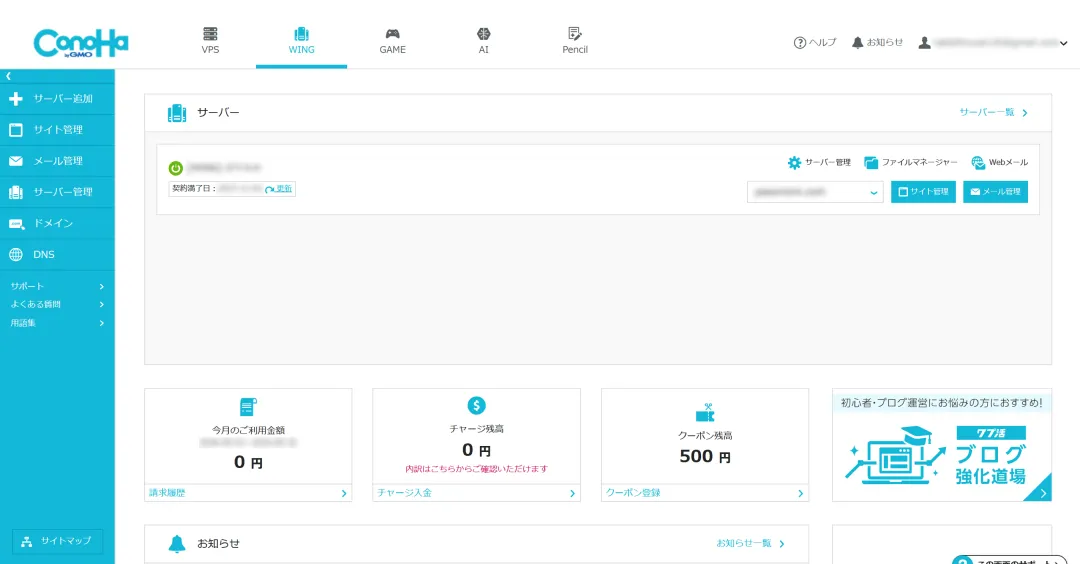Viewport: 1080px width, 564px height.
Task: Open ファイルマネージャー folder icon
Action: [x=871, y=163]
